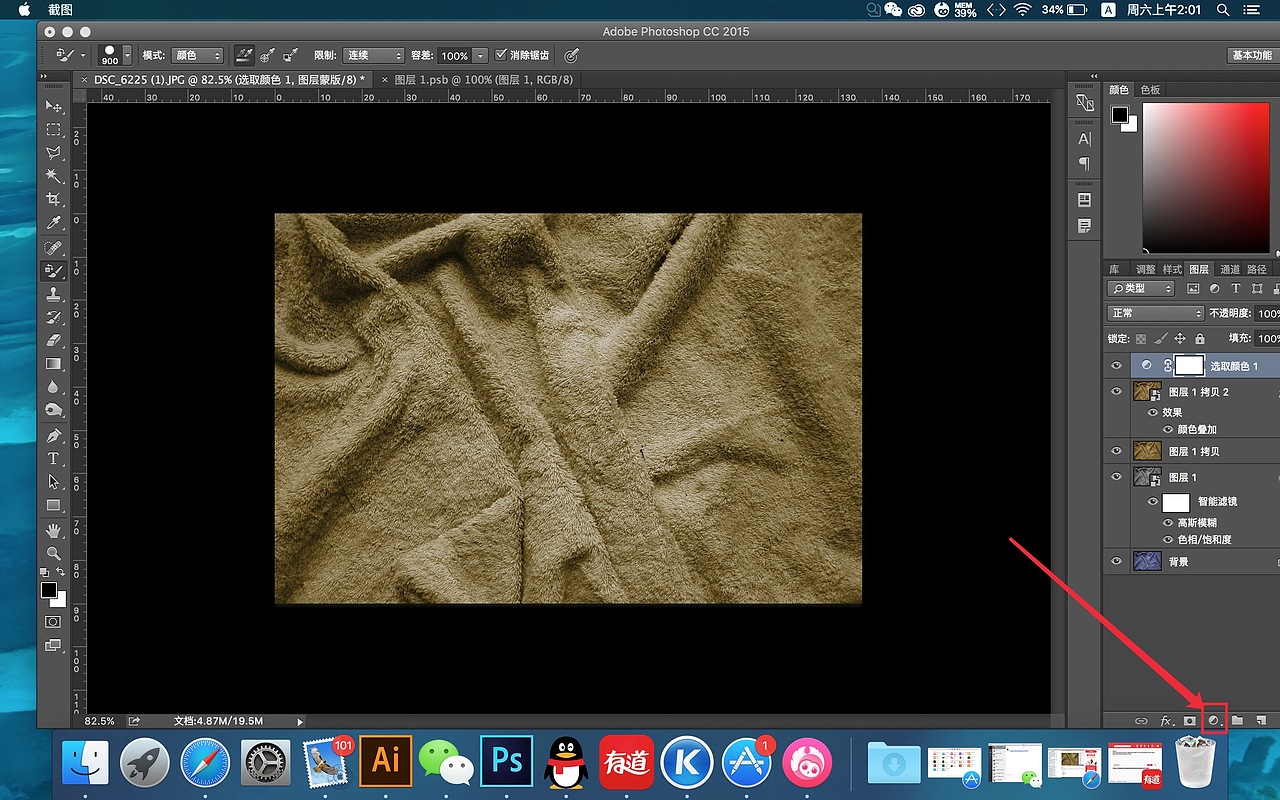The width and height of the screenshot is (1280, 800).
Task: Click the Lock position icon
Action: [1180, 339]
